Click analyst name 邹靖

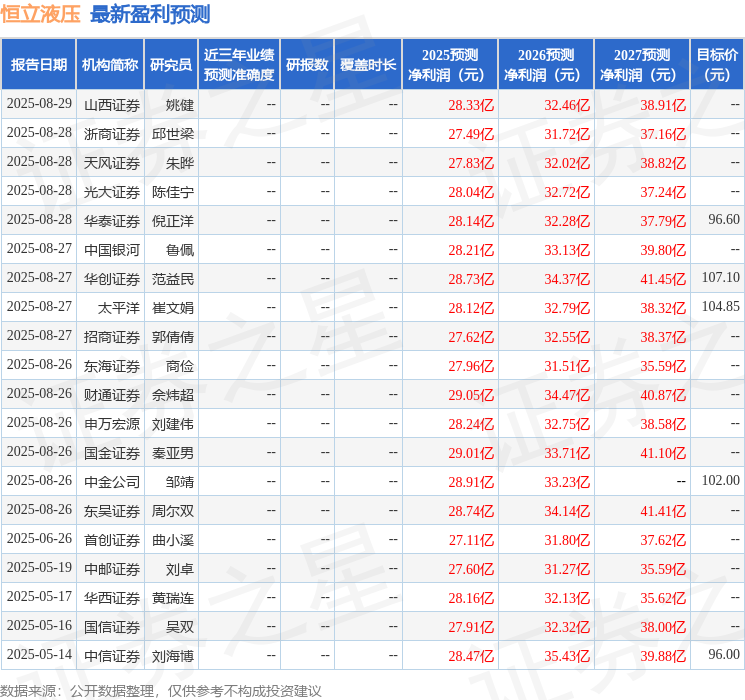(180, 482)
